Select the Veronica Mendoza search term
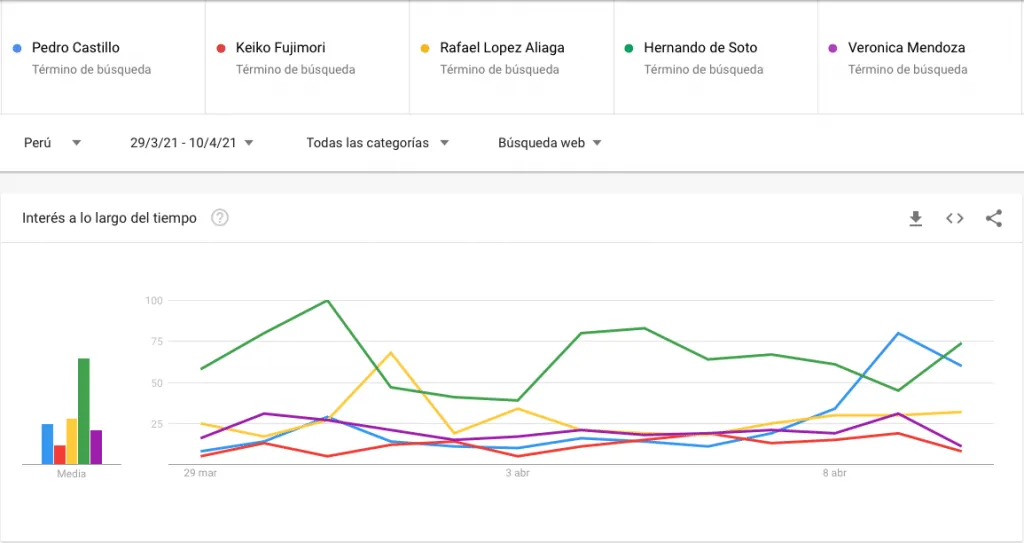 (x=906, y=48)
